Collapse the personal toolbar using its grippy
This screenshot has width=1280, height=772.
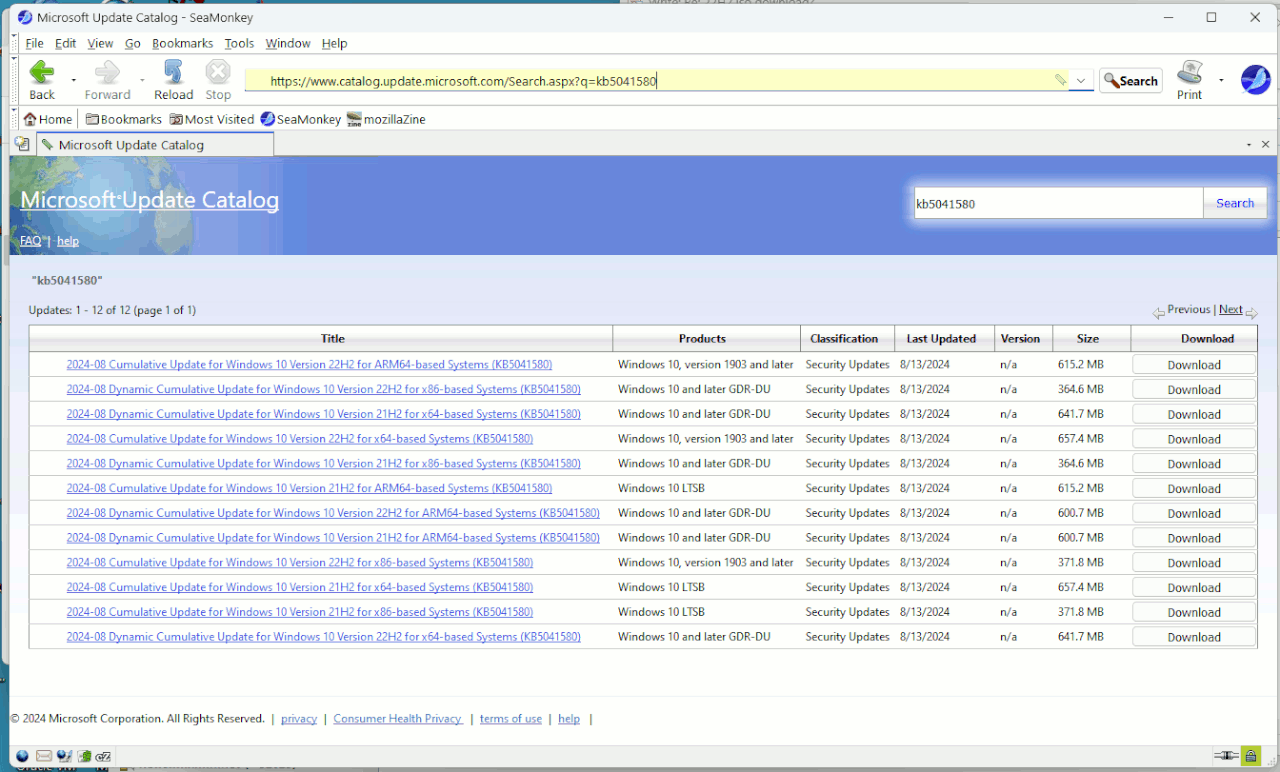(14, 119)
